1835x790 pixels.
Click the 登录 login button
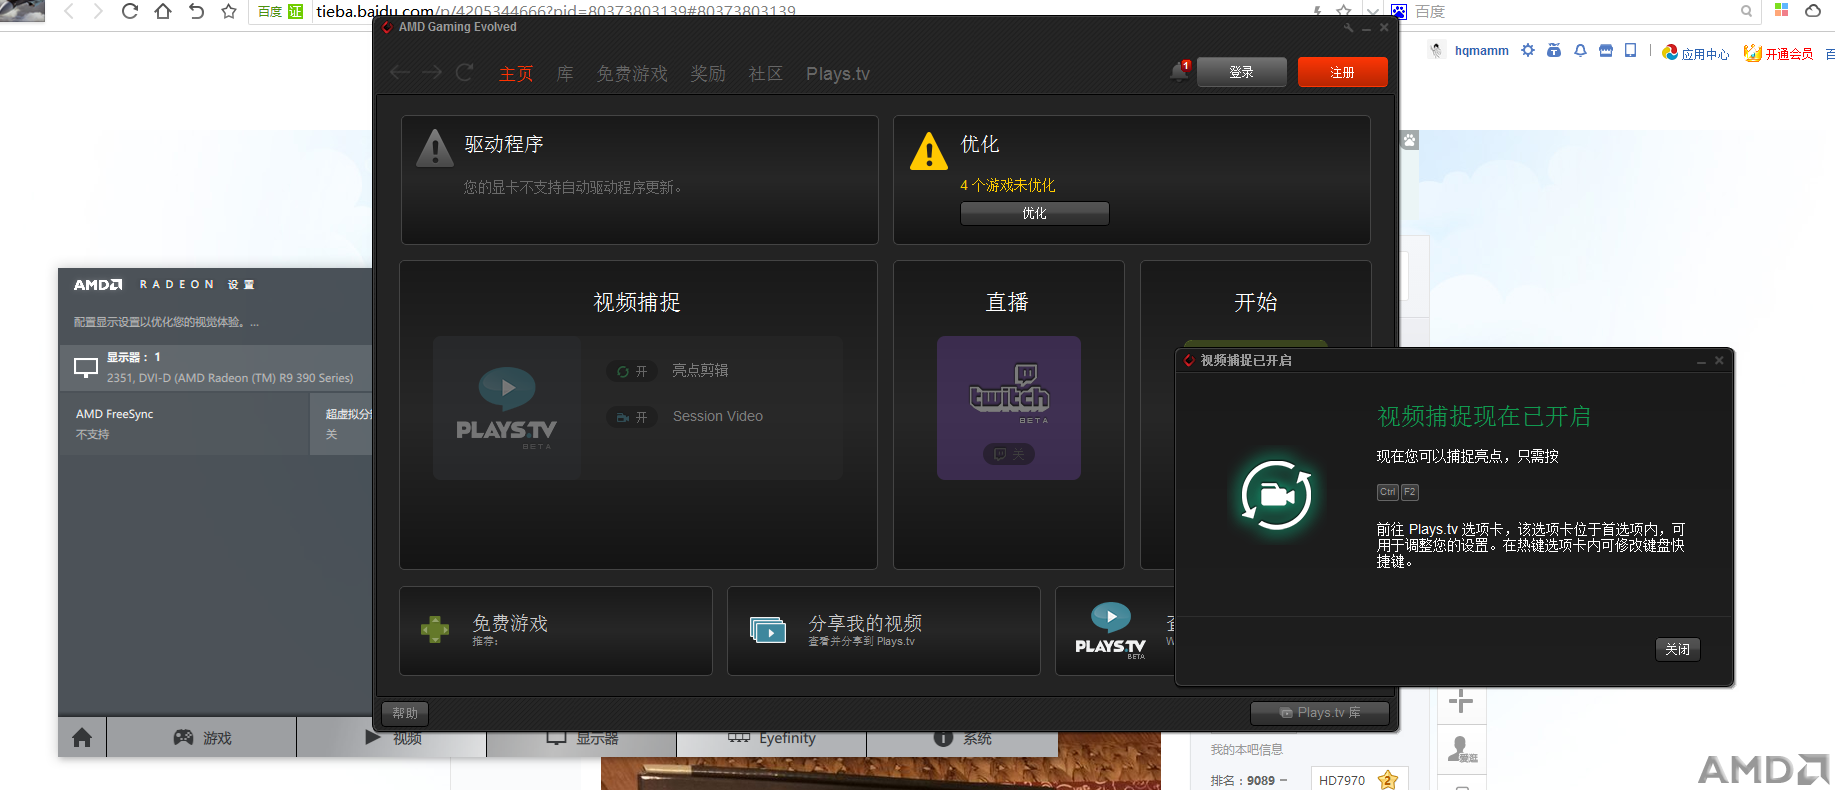(1242, 72)
